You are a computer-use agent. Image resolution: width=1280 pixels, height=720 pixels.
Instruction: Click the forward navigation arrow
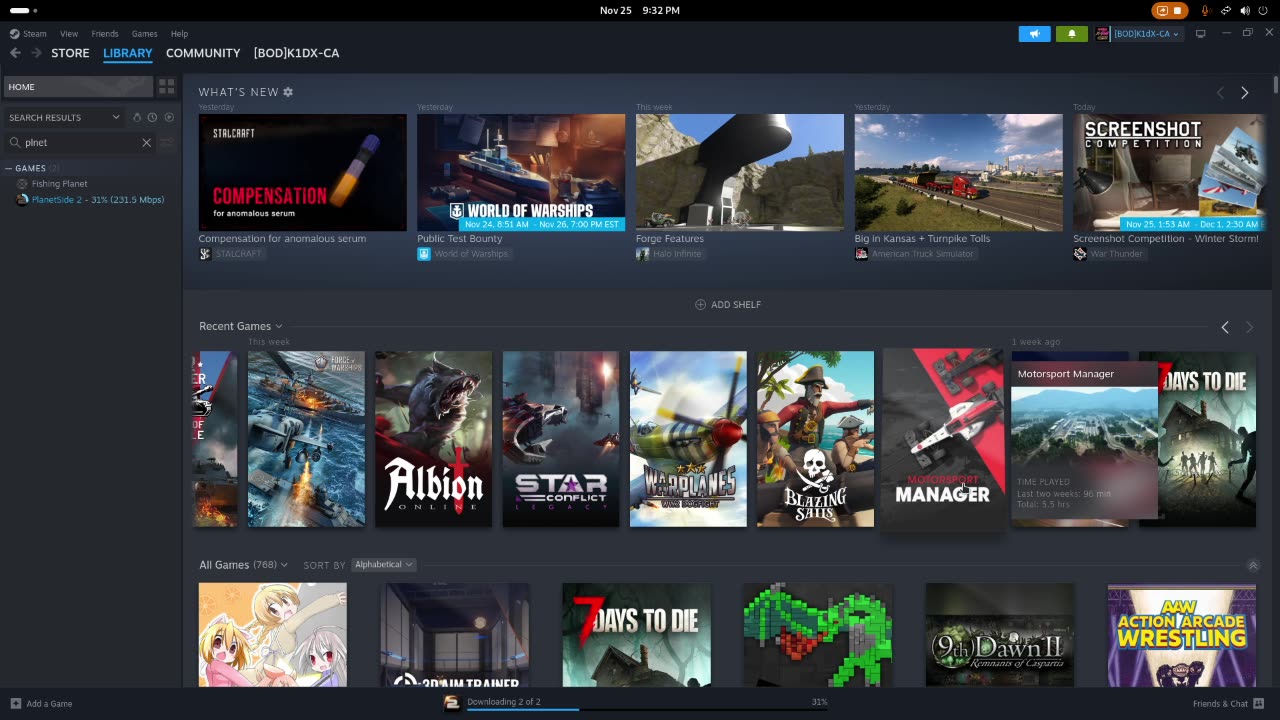pos(36,53)
